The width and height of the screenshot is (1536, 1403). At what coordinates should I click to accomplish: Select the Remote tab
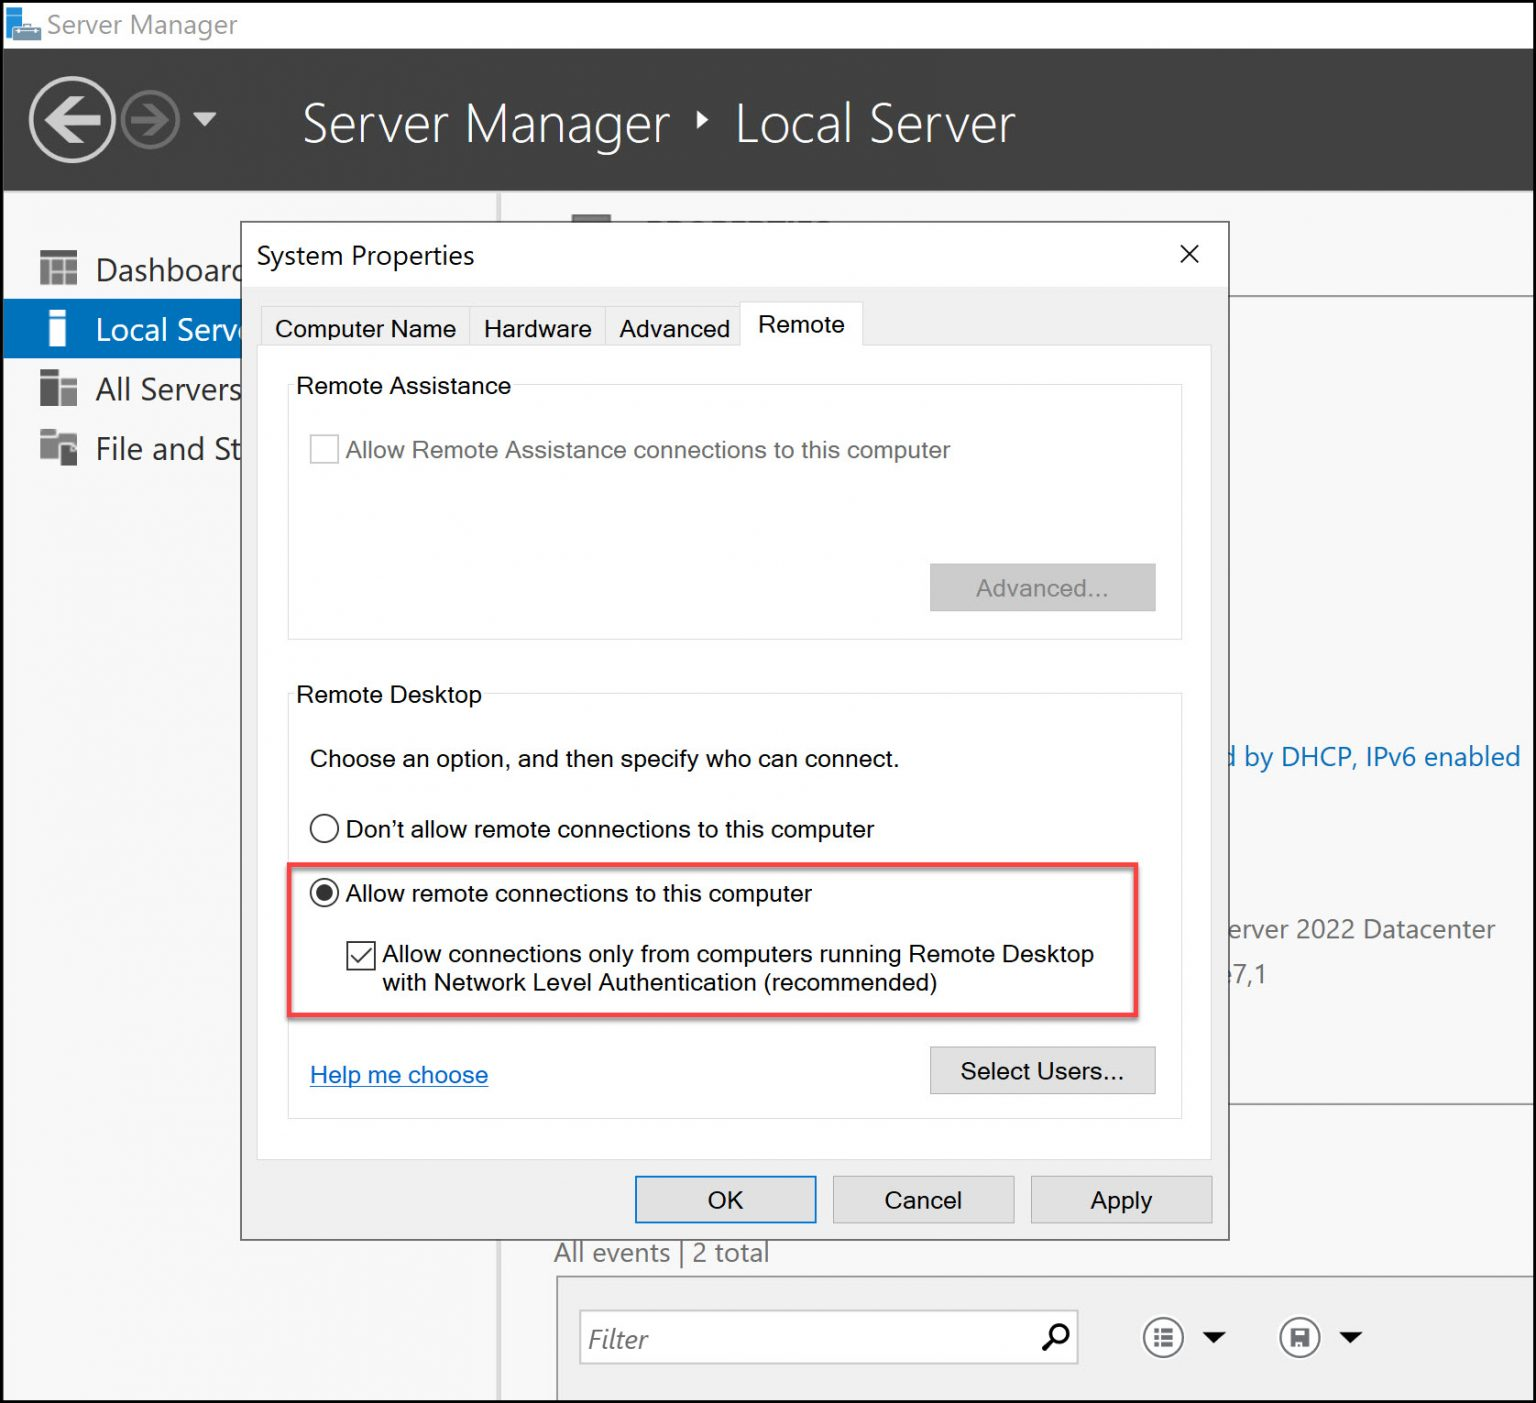coord(801,324)
